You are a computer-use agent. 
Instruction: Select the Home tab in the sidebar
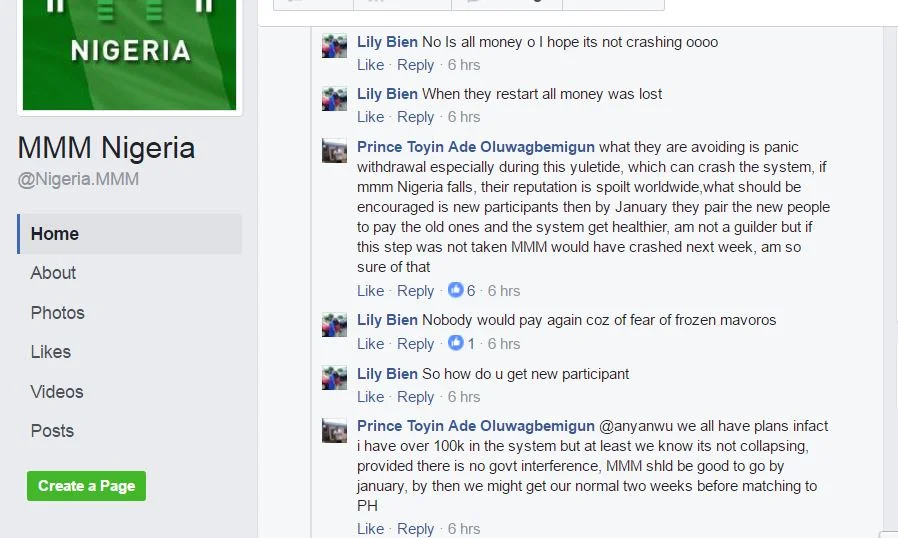(x=129, y=234)
